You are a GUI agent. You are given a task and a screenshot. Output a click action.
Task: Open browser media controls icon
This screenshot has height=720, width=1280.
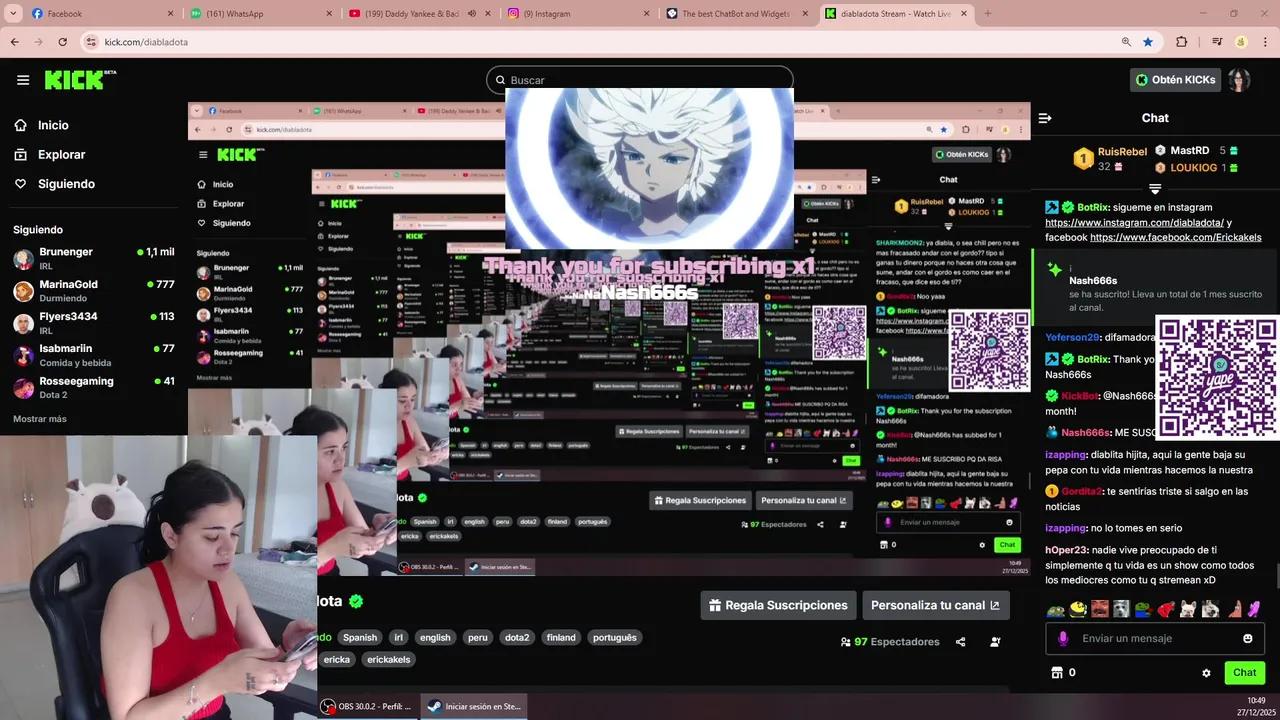click(1217, 42)
